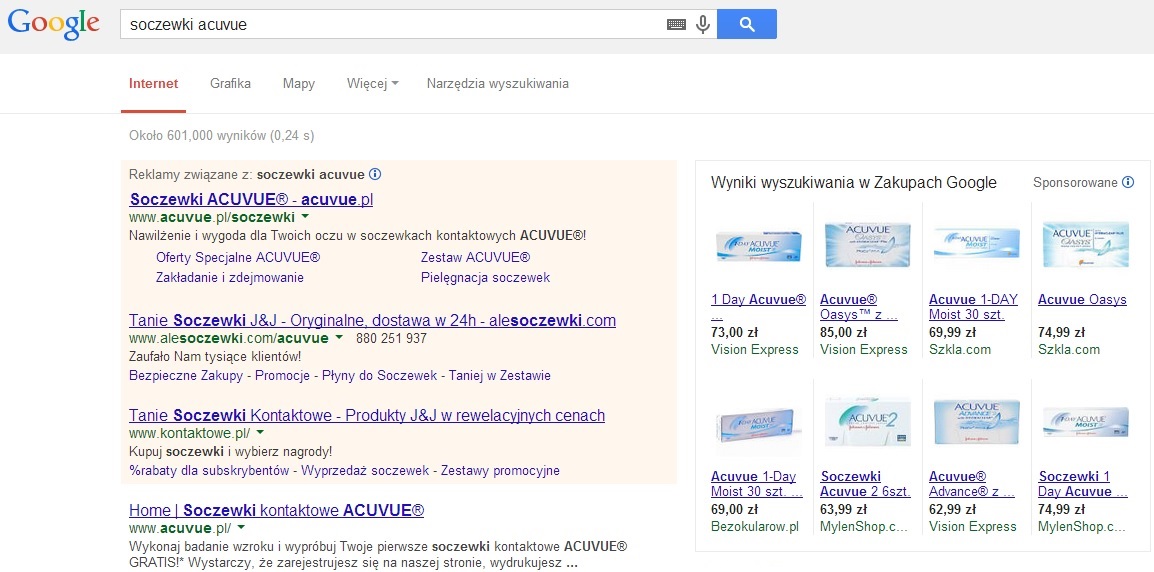Click 'Wyniki wyszukiwania w Zakupach Google' heading
Screen dimensions: 1154x572
coord(854,183)
